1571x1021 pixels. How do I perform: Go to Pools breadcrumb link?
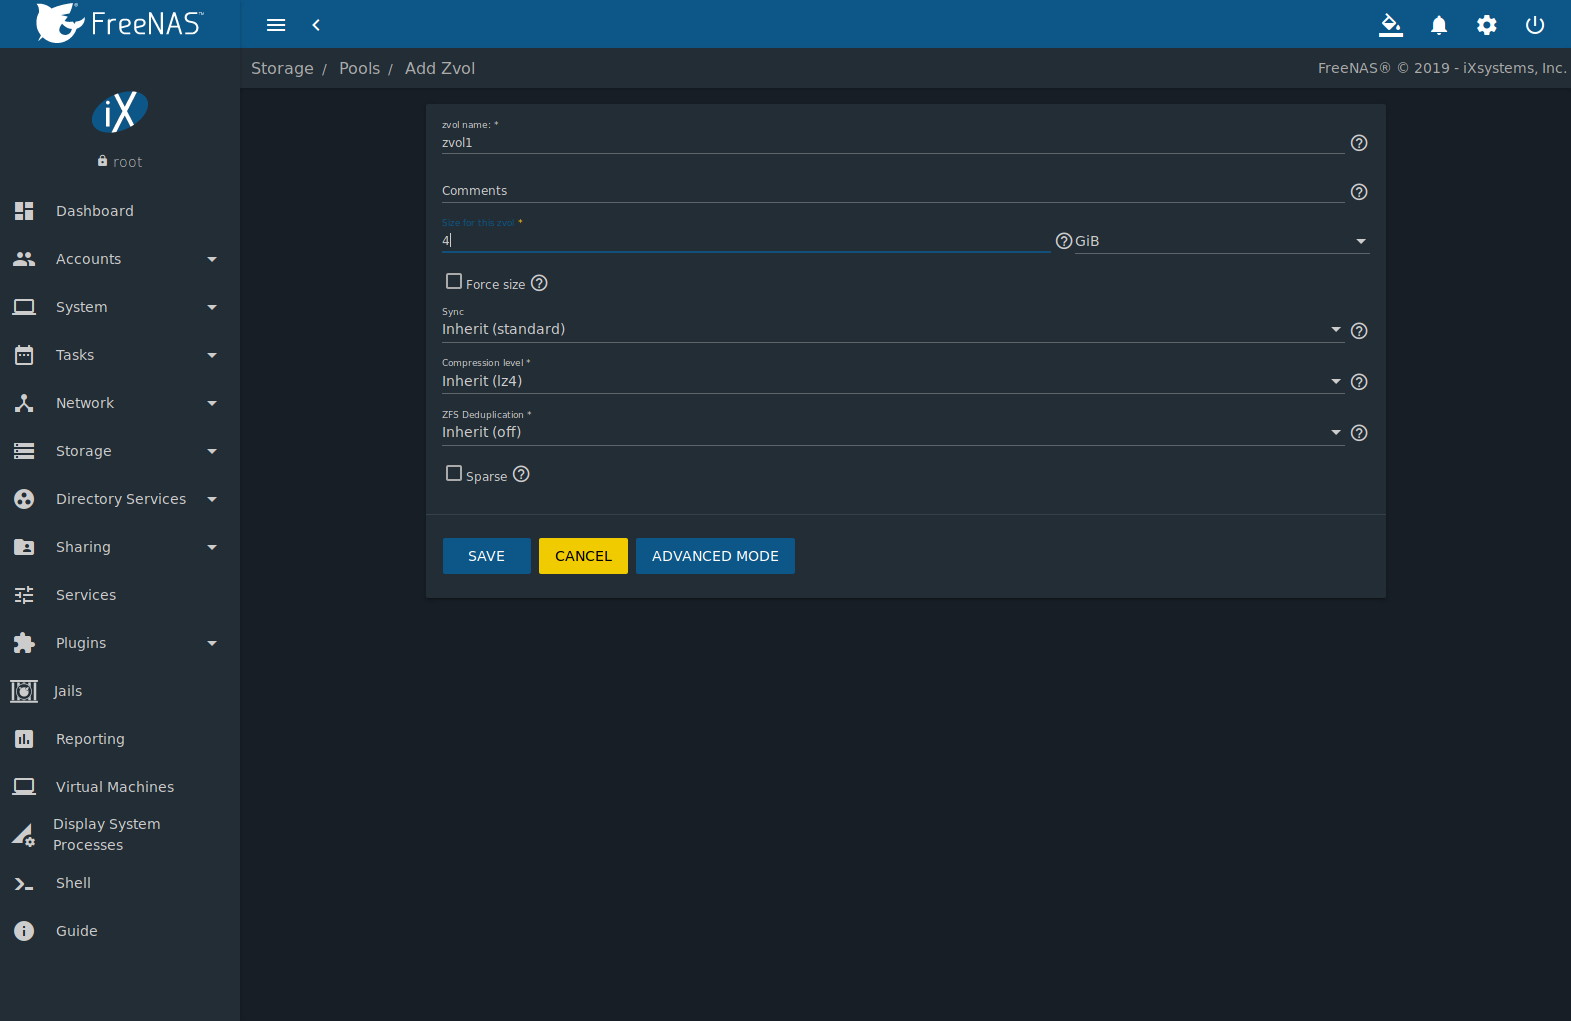[x=359, y=68]
